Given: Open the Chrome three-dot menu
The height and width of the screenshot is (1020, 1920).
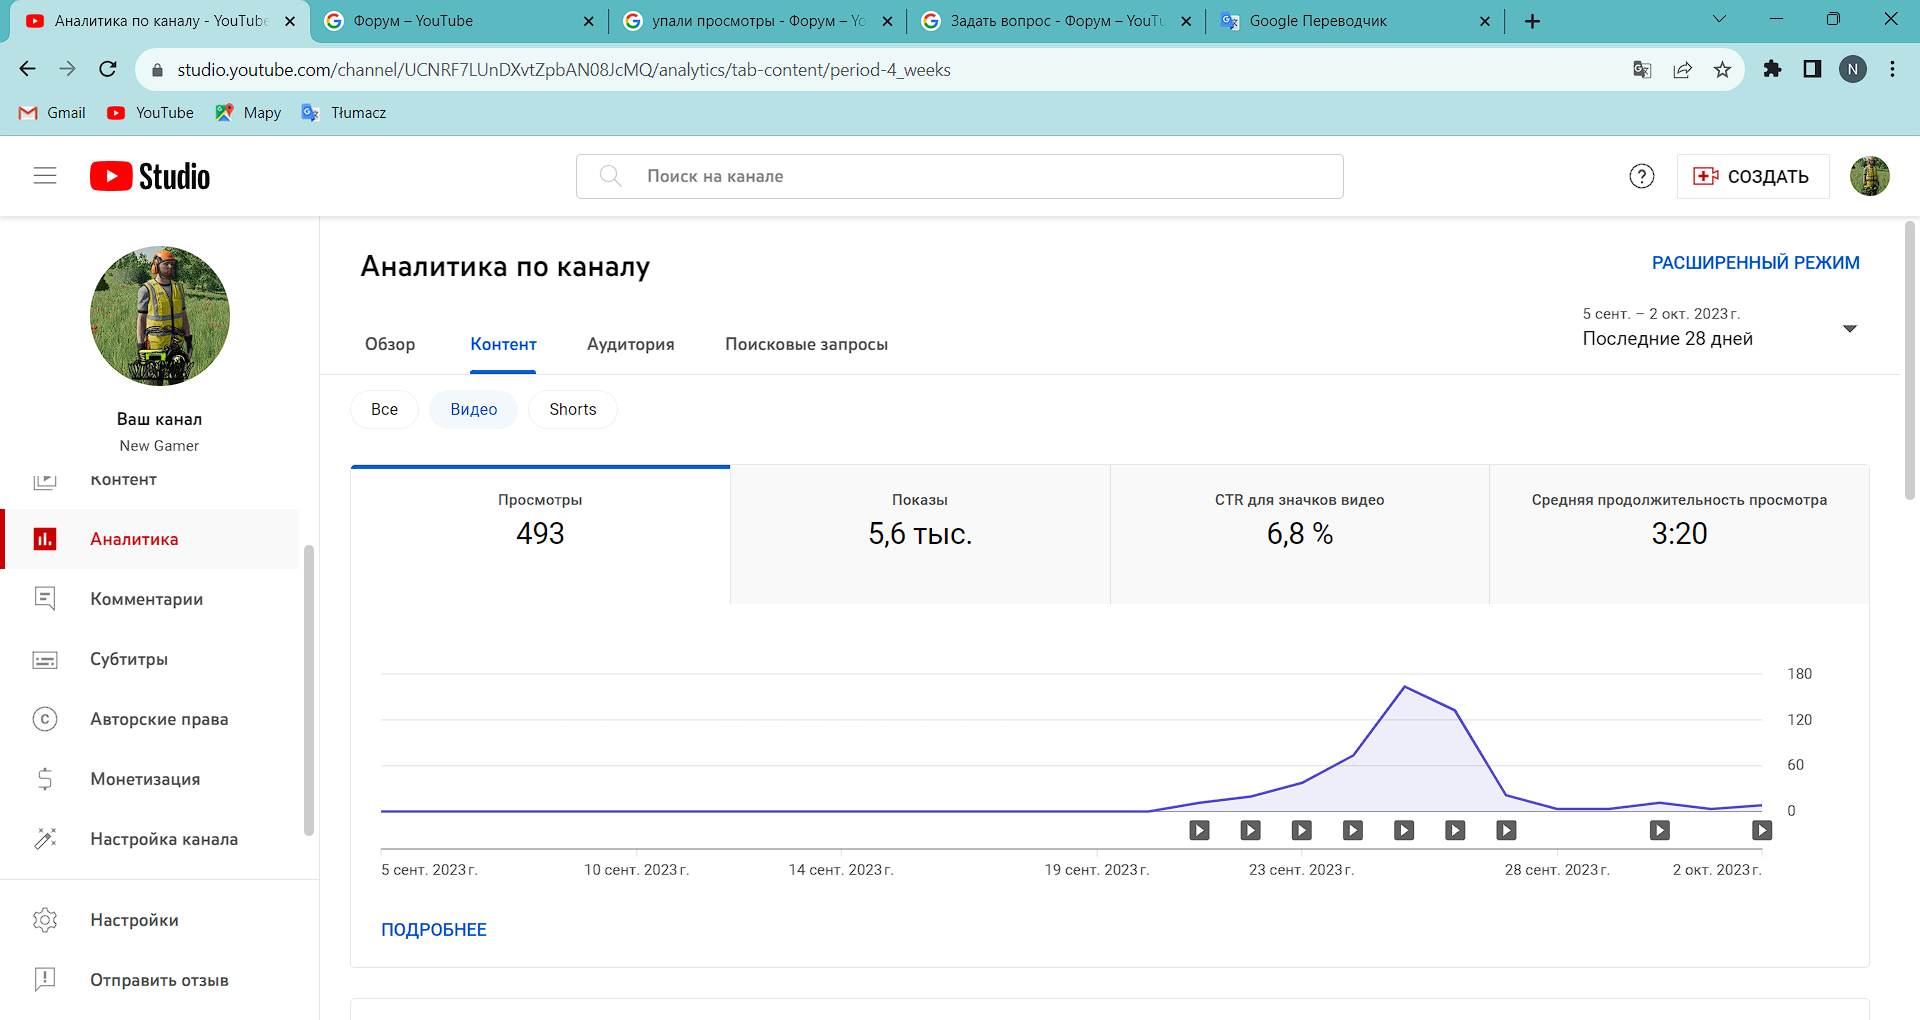Looking at the screenshot, I should pos(1892,69).
